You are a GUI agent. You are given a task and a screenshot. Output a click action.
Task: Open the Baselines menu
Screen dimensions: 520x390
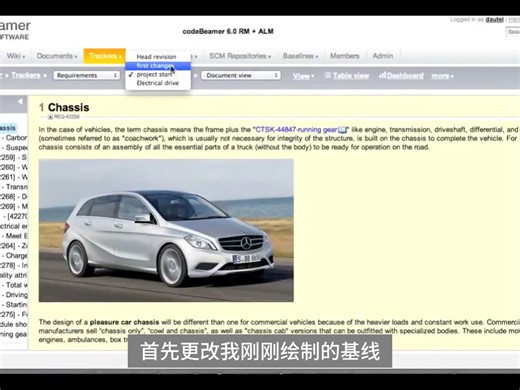300,56
